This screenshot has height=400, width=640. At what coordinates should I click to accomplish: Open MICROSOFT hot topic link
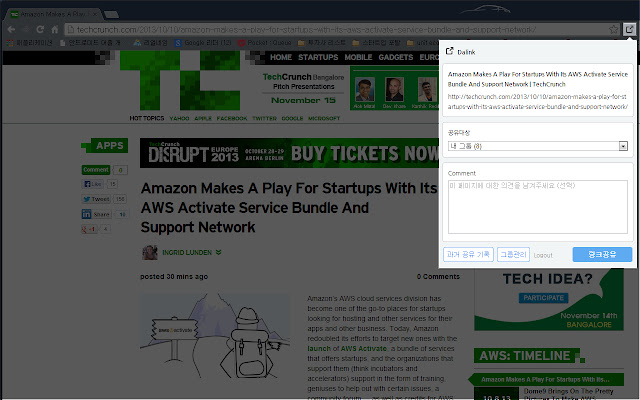coord(324,118)
